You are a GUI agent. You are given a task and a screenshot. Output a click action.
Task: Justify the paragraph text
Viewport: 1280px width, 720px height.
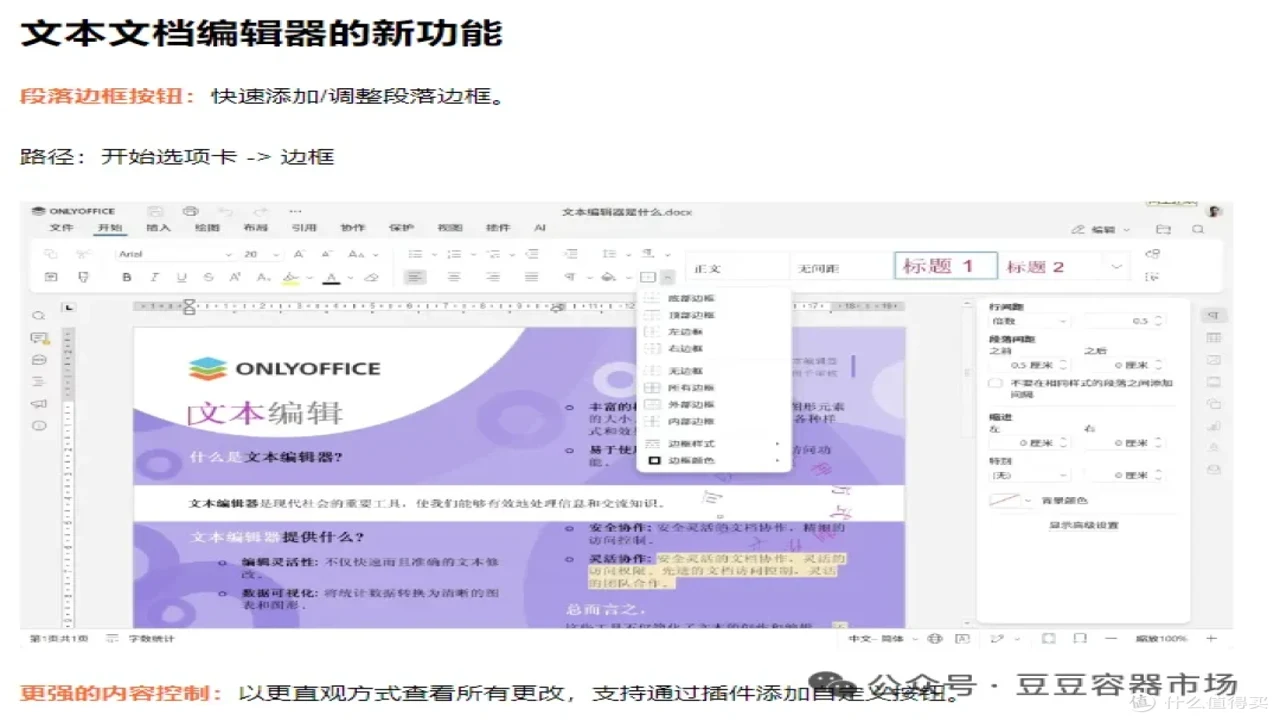532,277
